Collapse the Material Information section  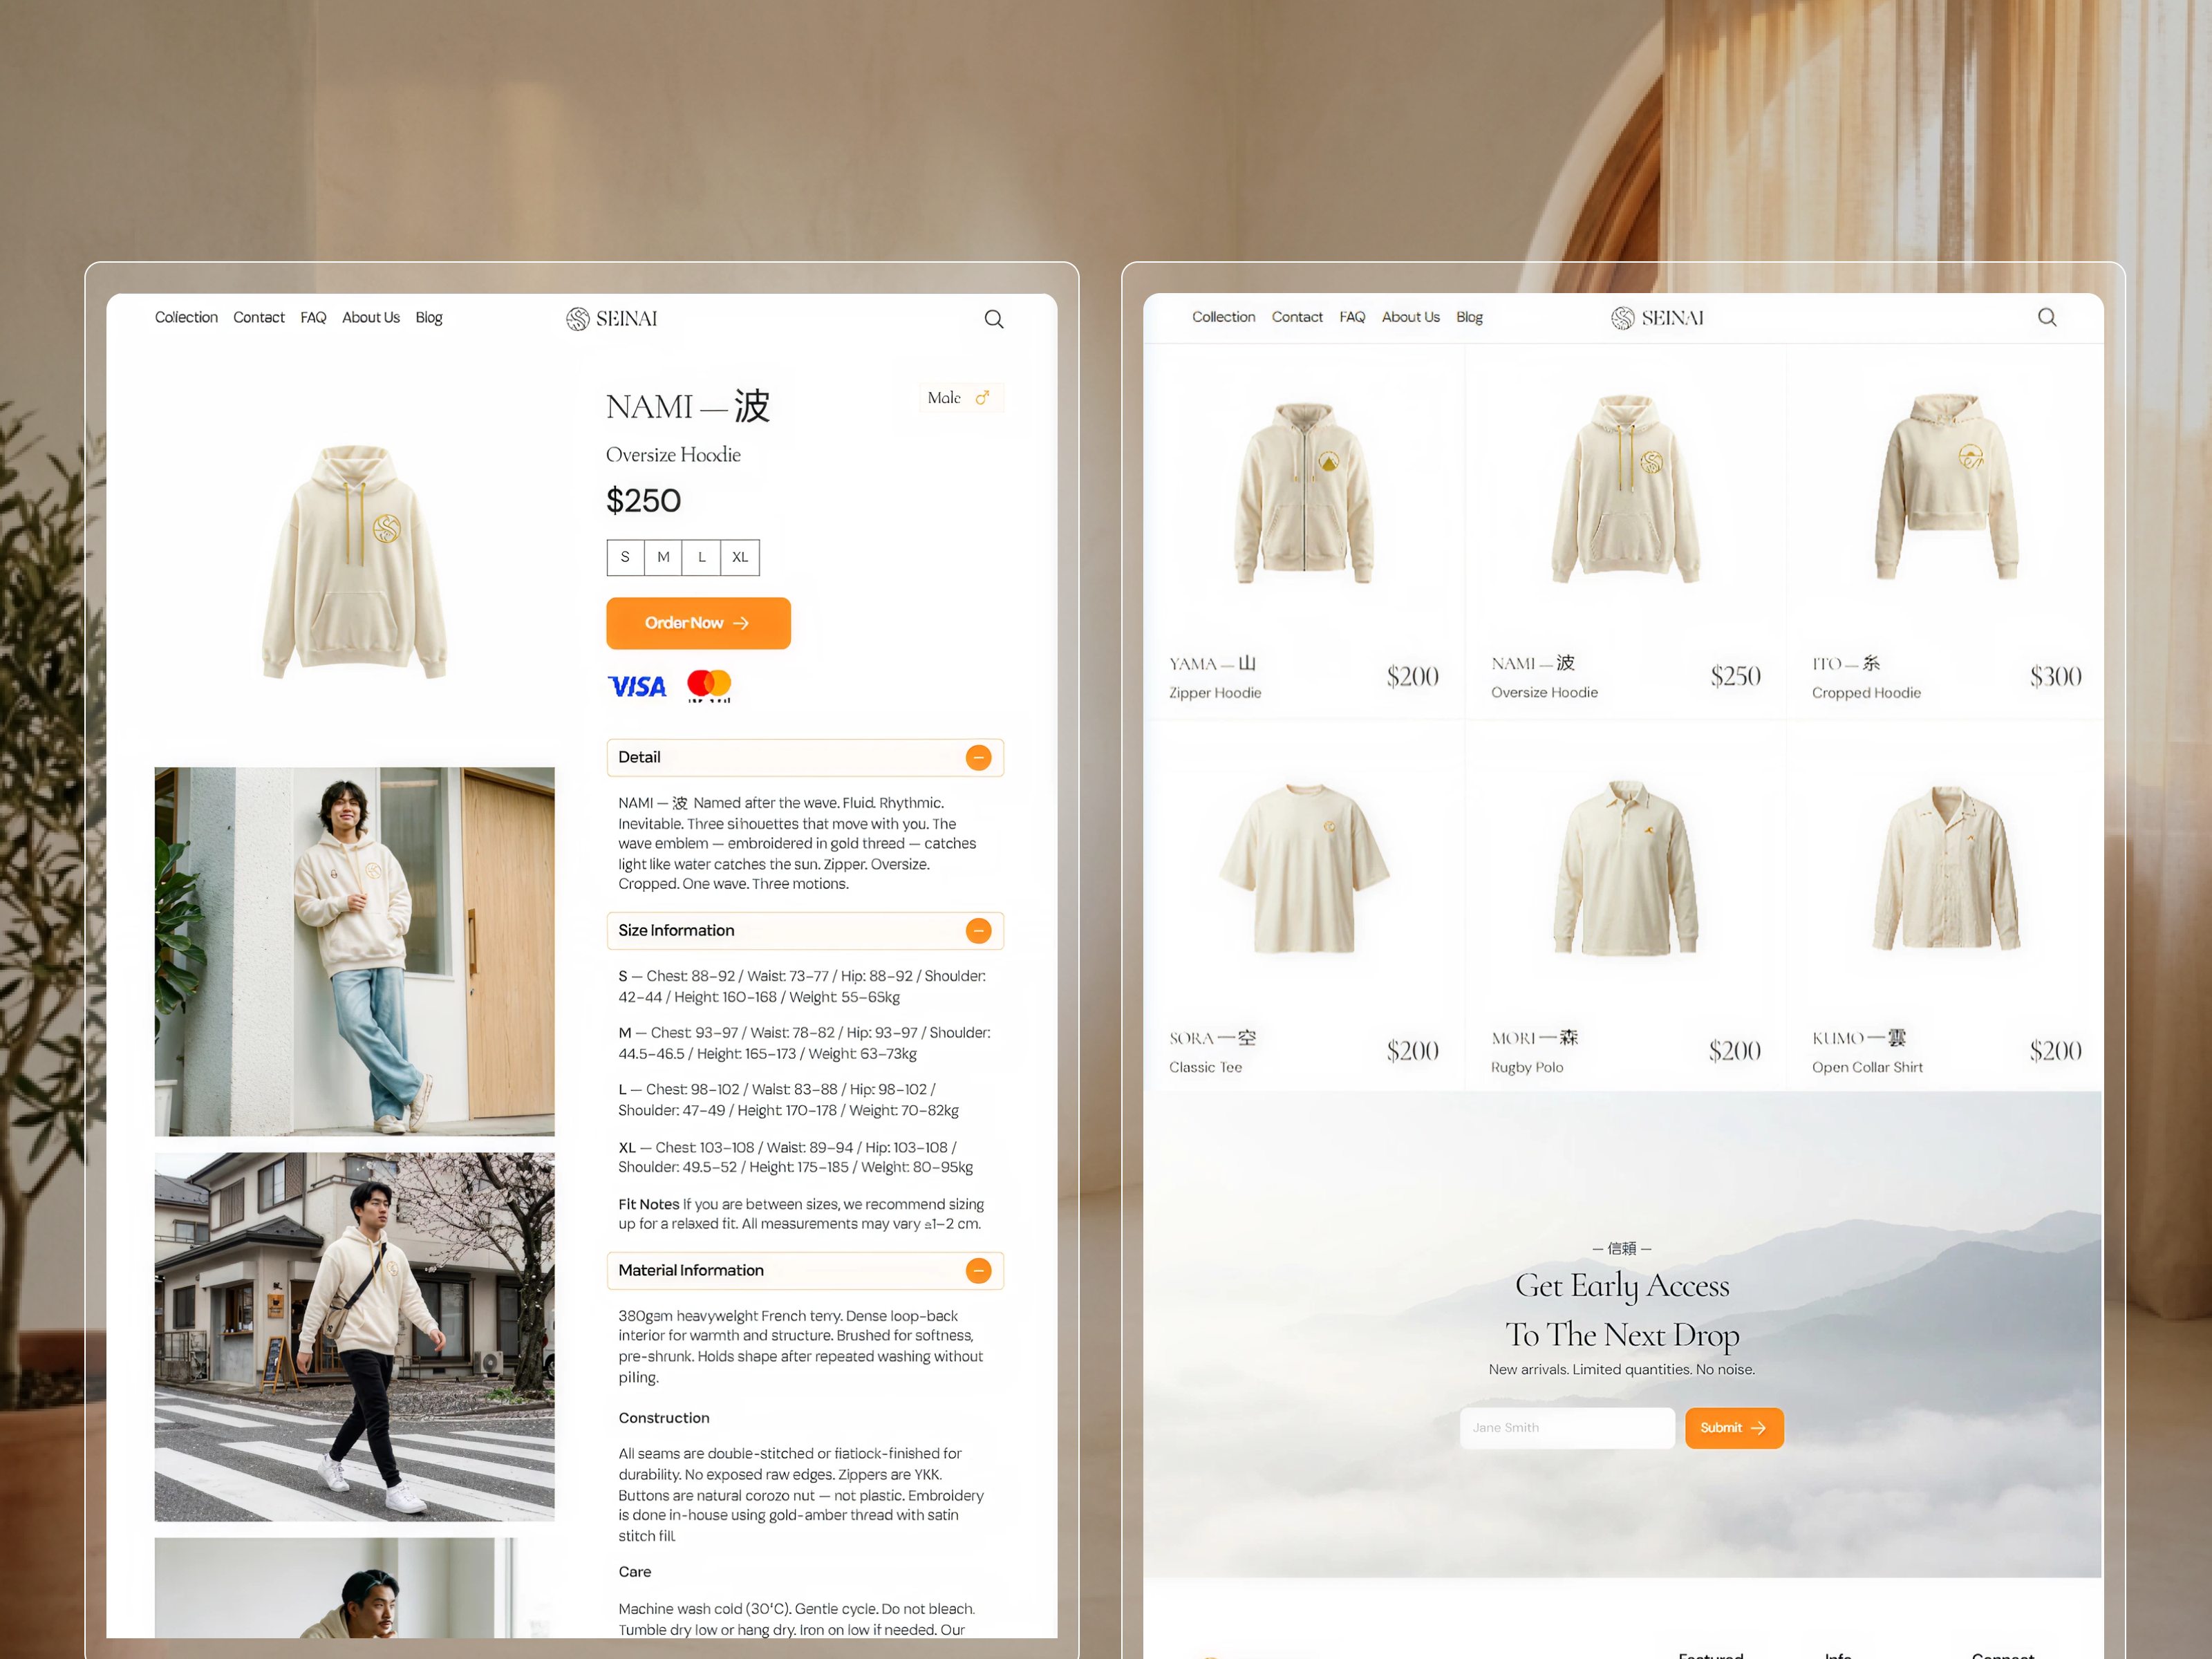coord(978,1271)
